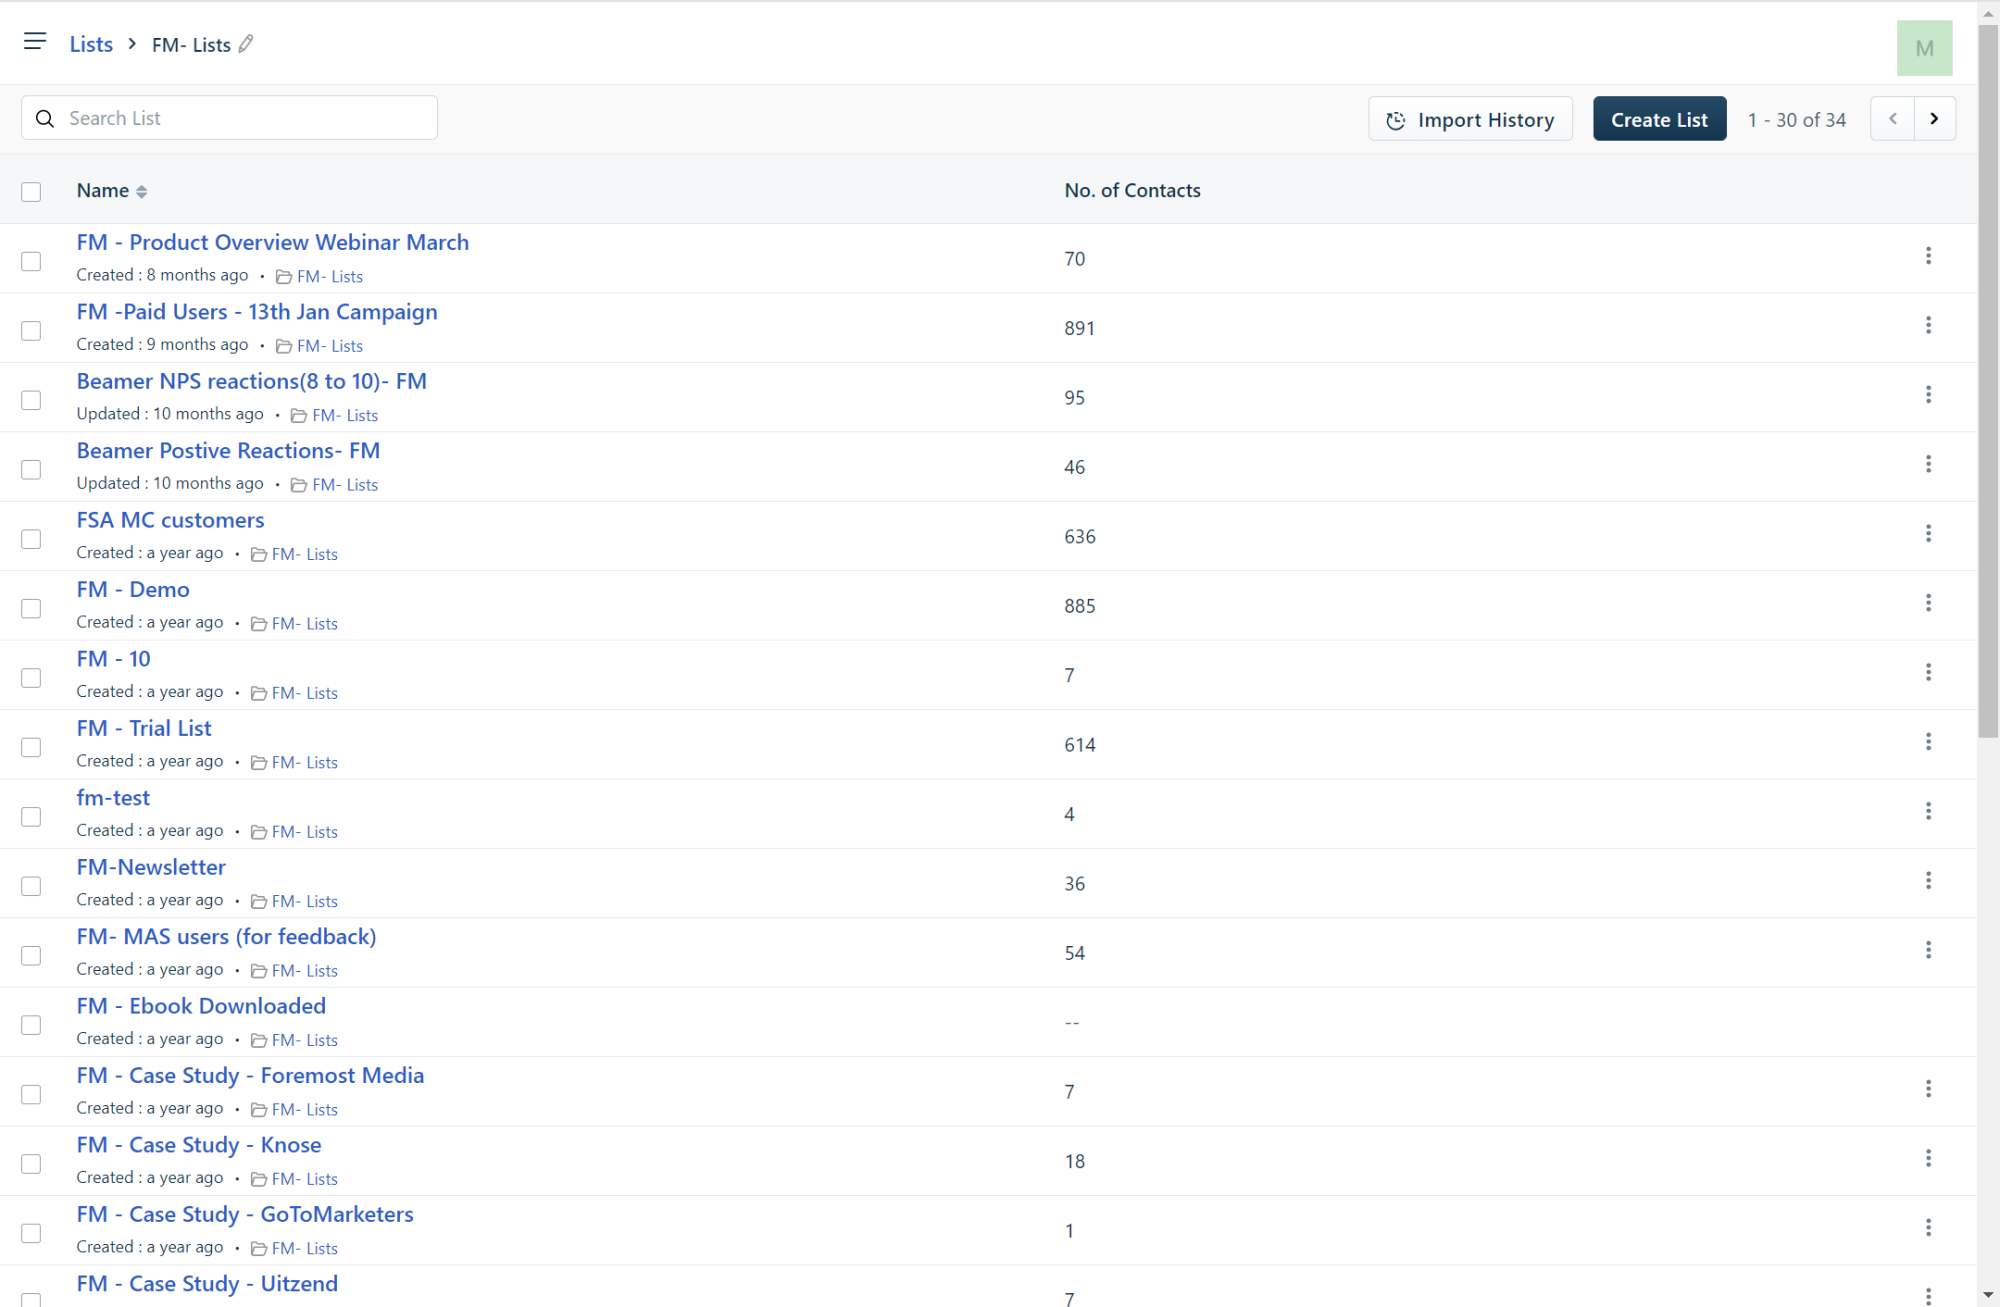Open three-dot menu for FM - Case Study - Knose

(1928, 1159)
